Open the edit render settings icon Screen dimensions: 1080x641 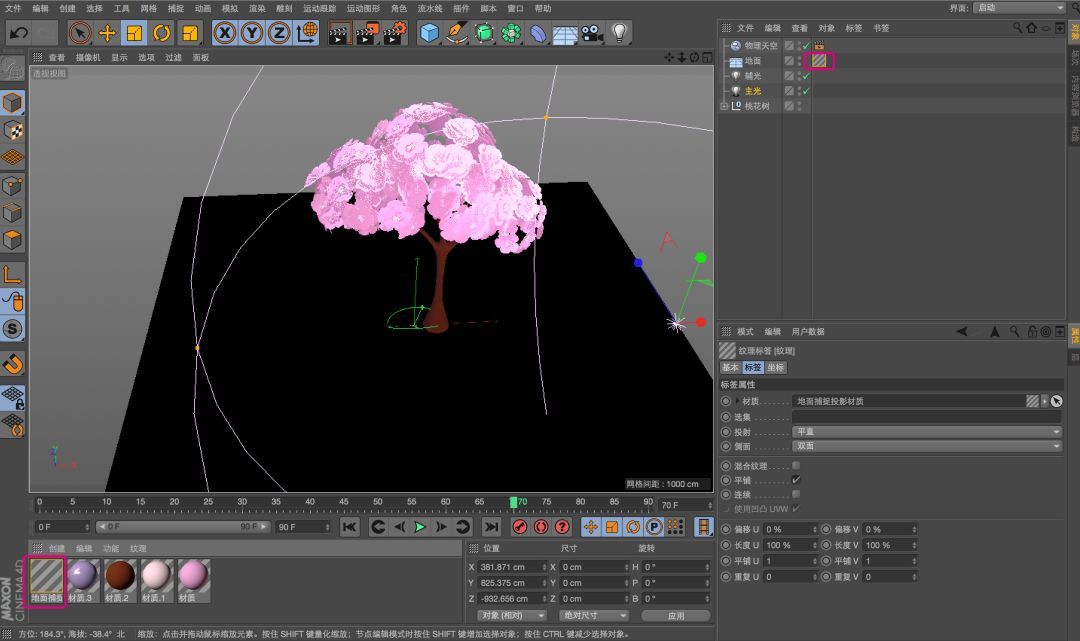395,33
